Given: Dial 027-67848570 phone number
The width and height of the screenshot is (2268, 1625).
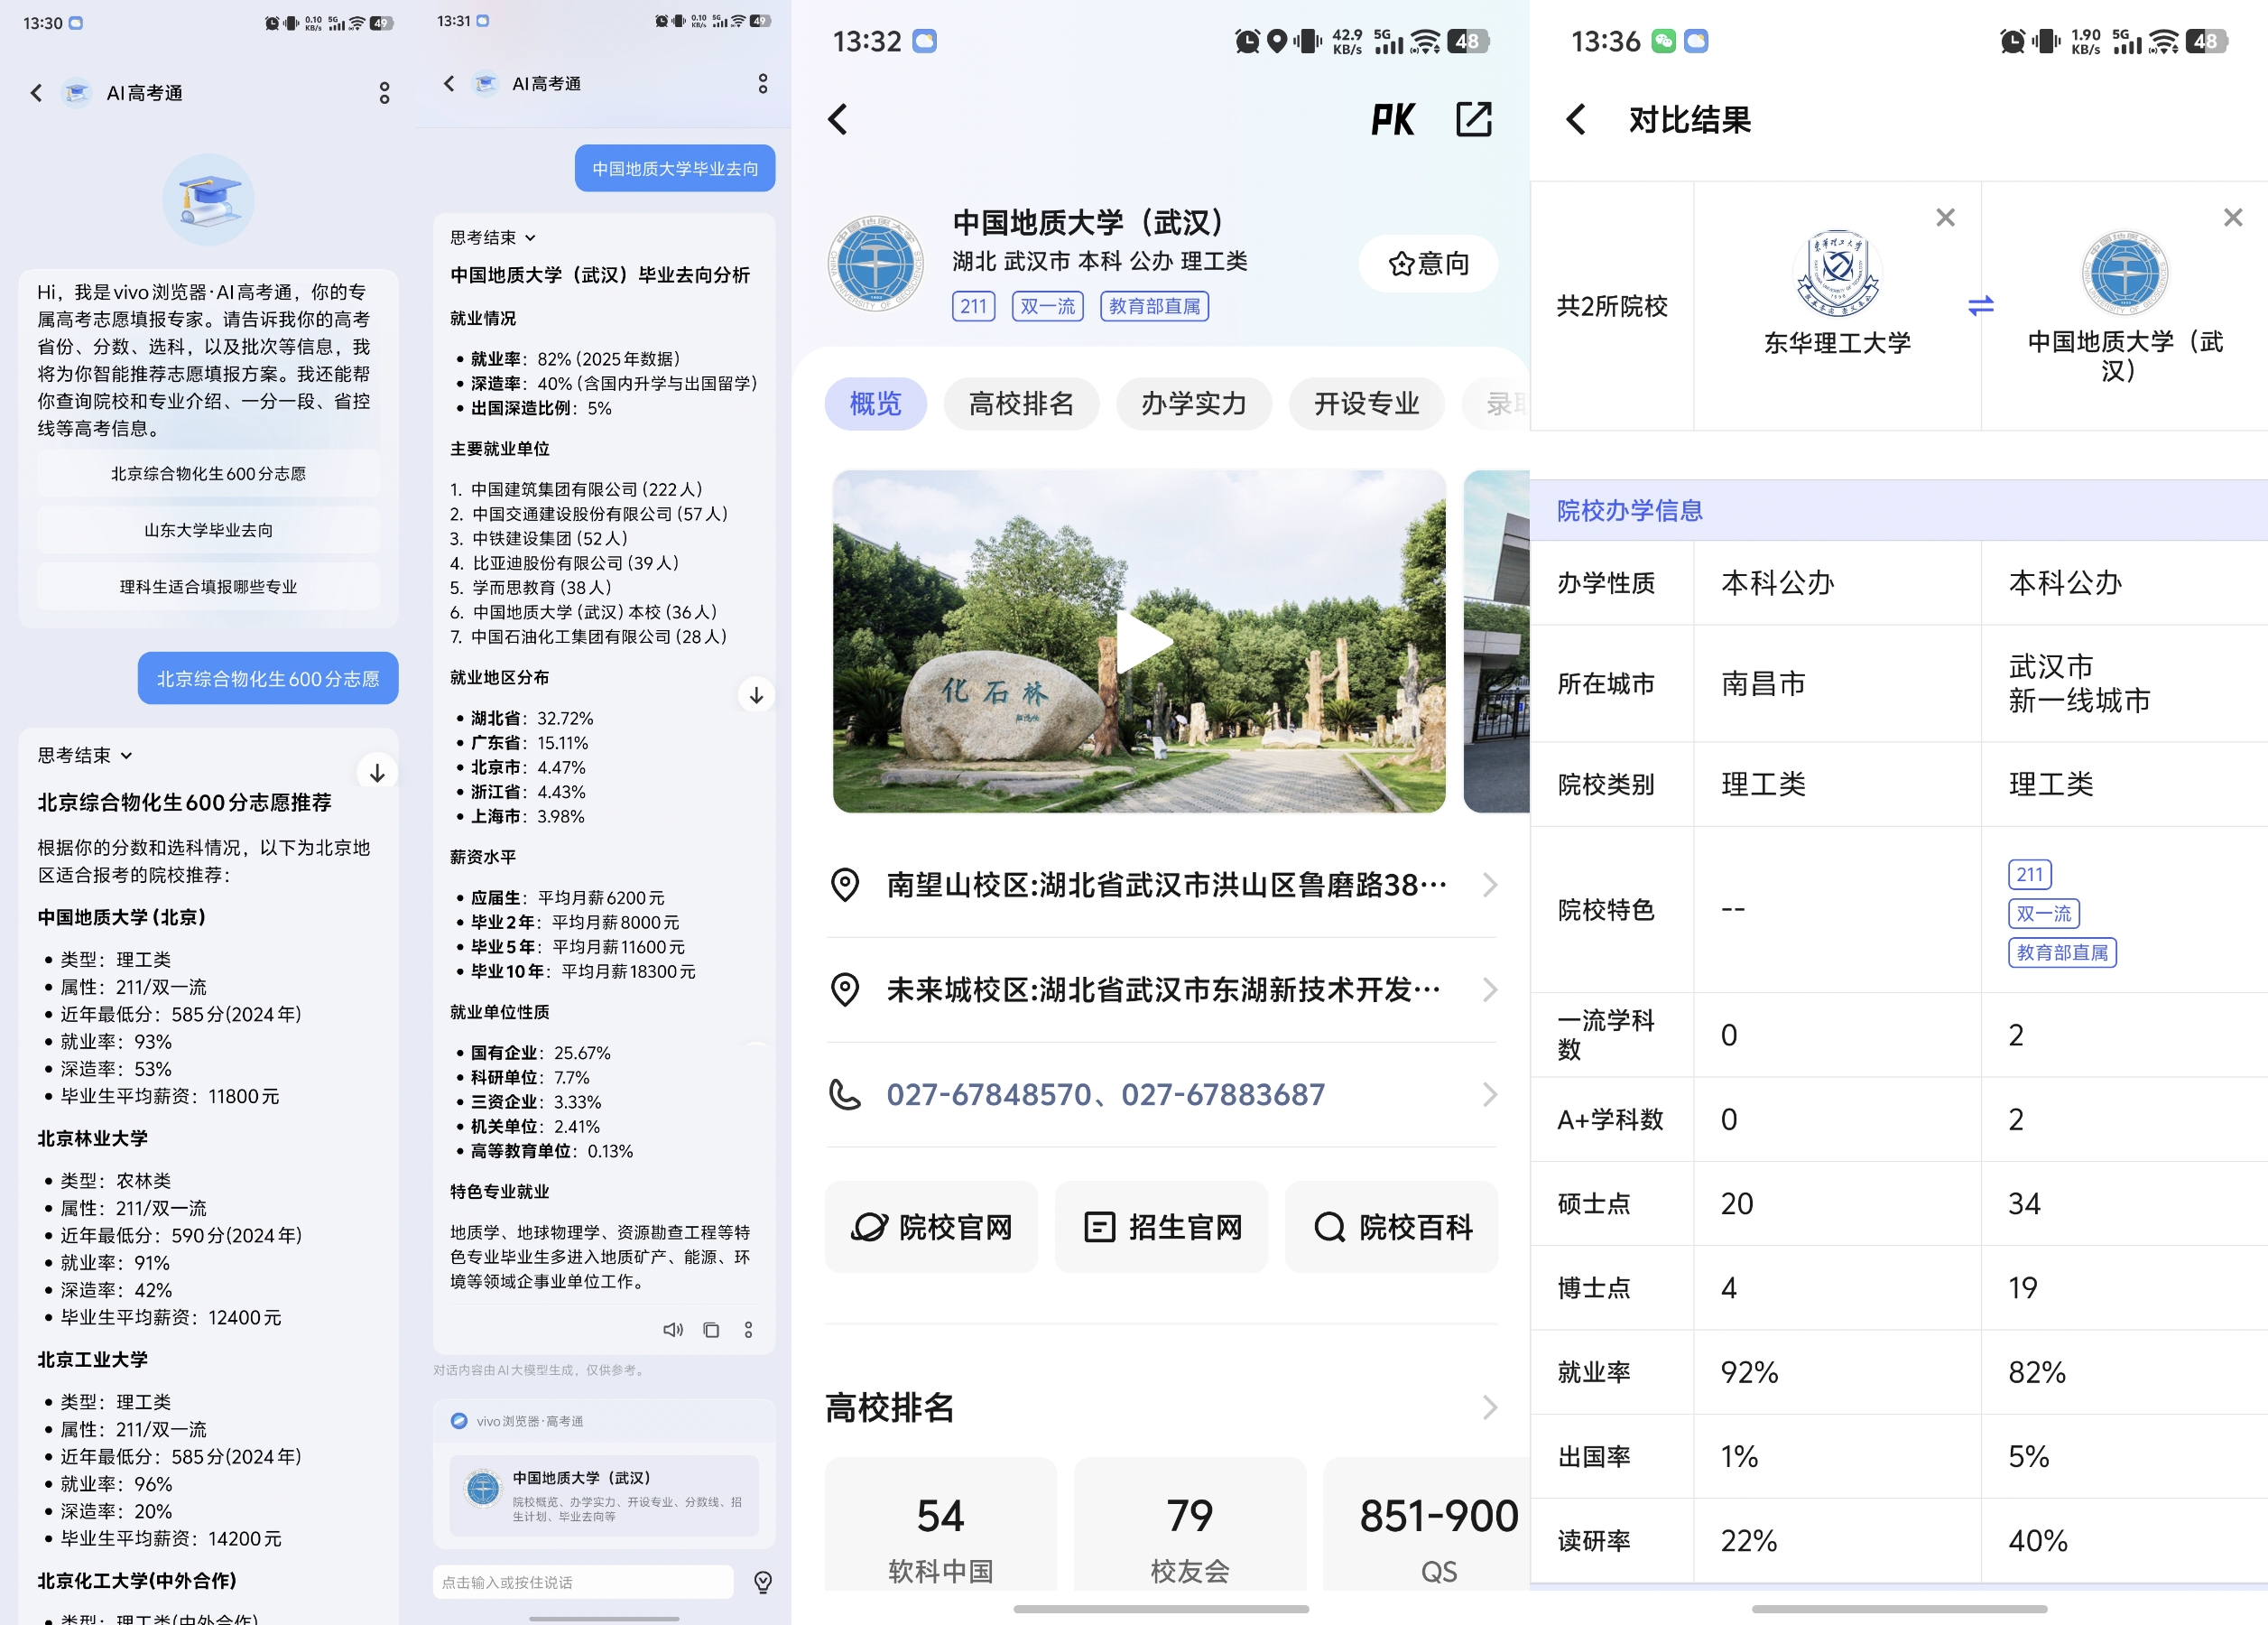Looking at the screenshot, I should tap(988, 1094).
